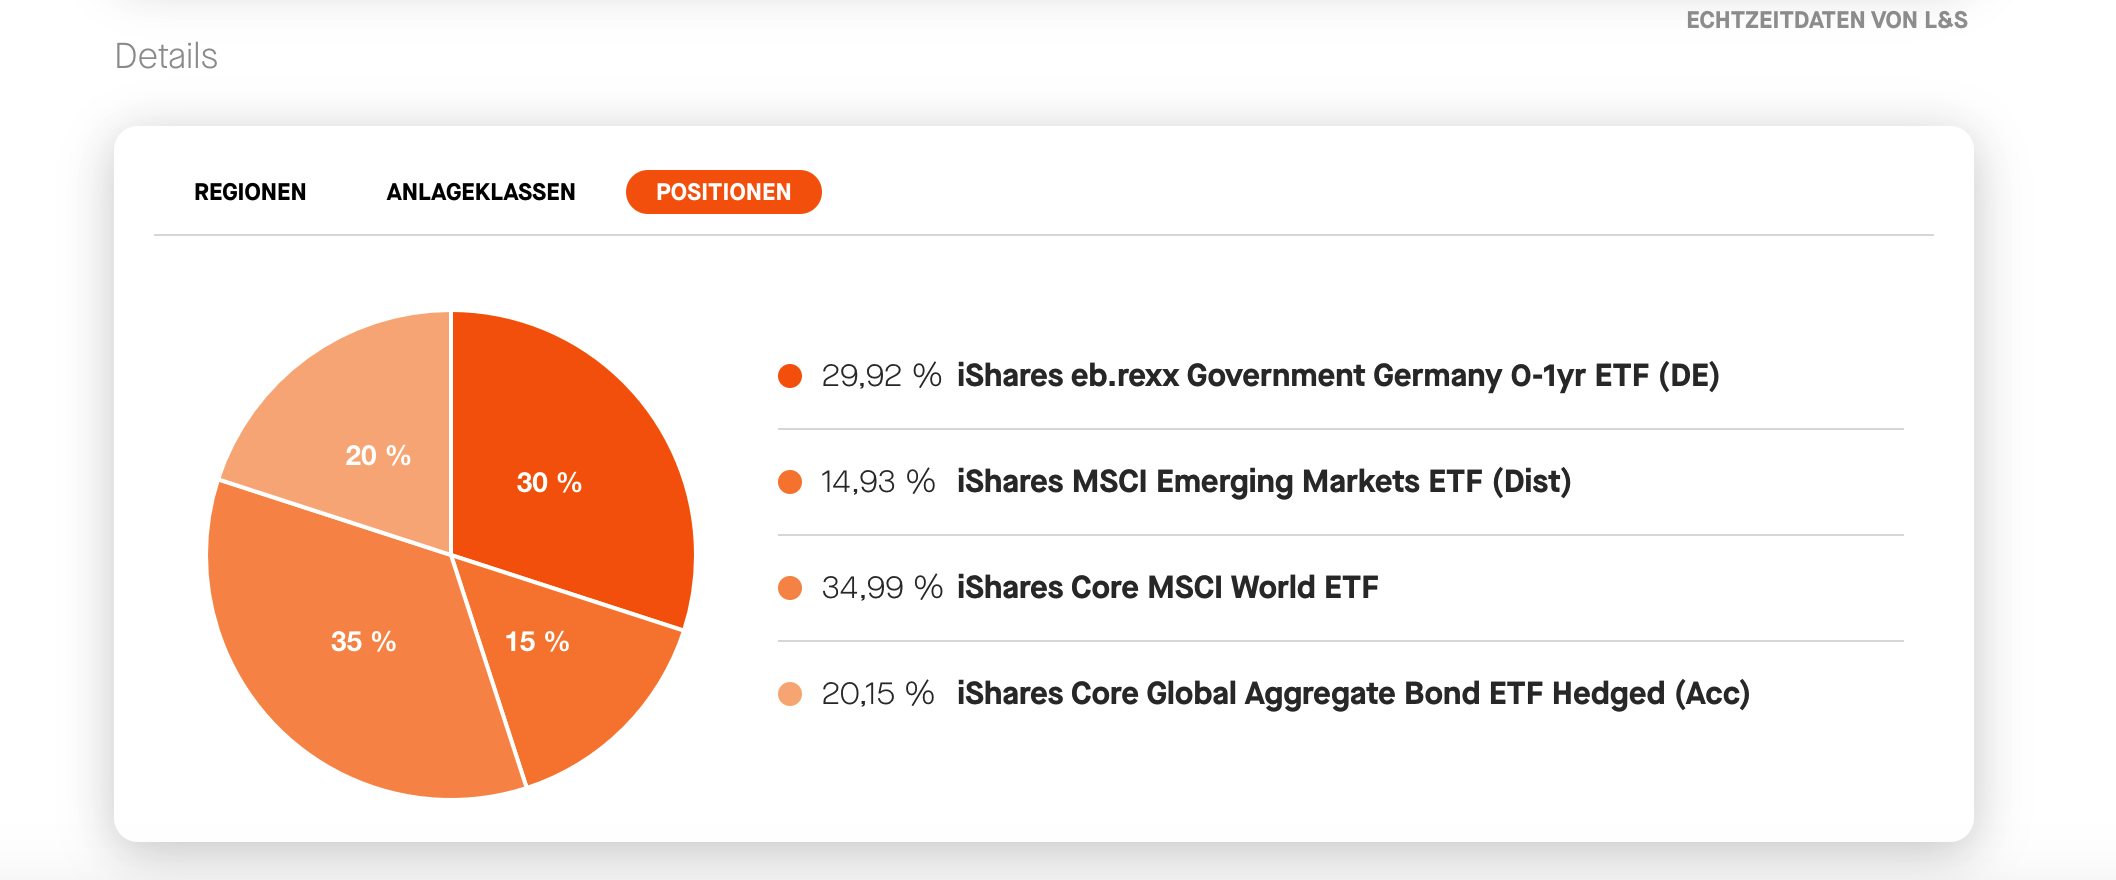Viewport: 2116px width, 880px height.
Task: Click the dark orange dot beside 29,92 %
Action: click(x=790, y=376)
